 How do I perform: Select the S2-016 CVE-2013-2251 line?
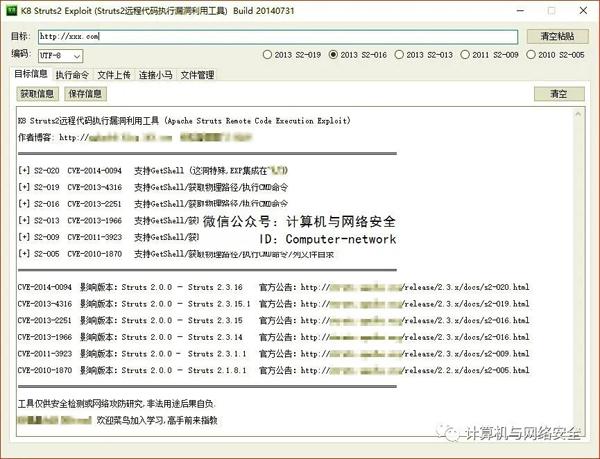click(153, 204)
